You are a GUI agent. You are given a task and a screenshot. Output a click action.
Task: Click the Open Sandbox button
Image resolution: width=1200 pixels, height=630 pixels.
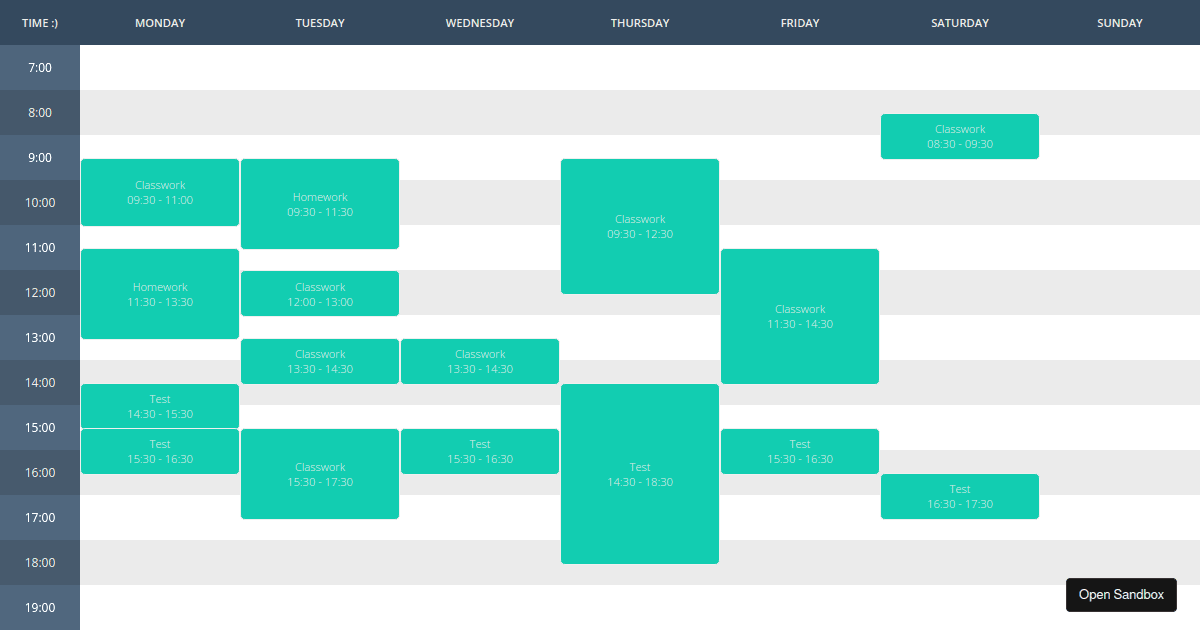(x=1121, y=594)
